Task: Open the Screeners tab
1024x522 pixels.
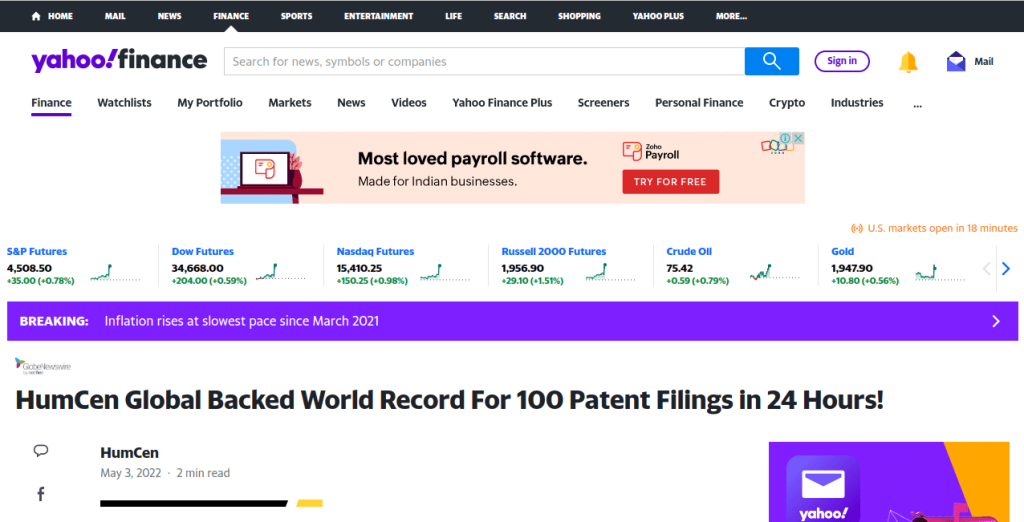Action: tap(603, 103)
